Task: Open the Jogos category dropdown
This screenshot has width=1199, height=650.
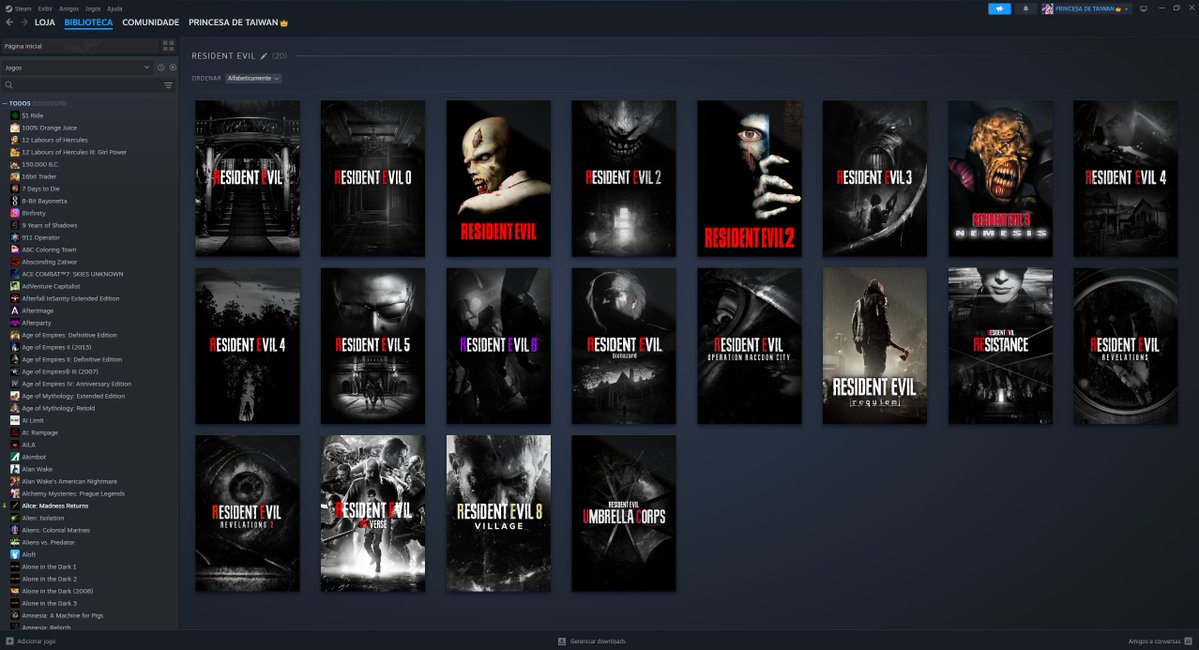Action: (76, 67)
